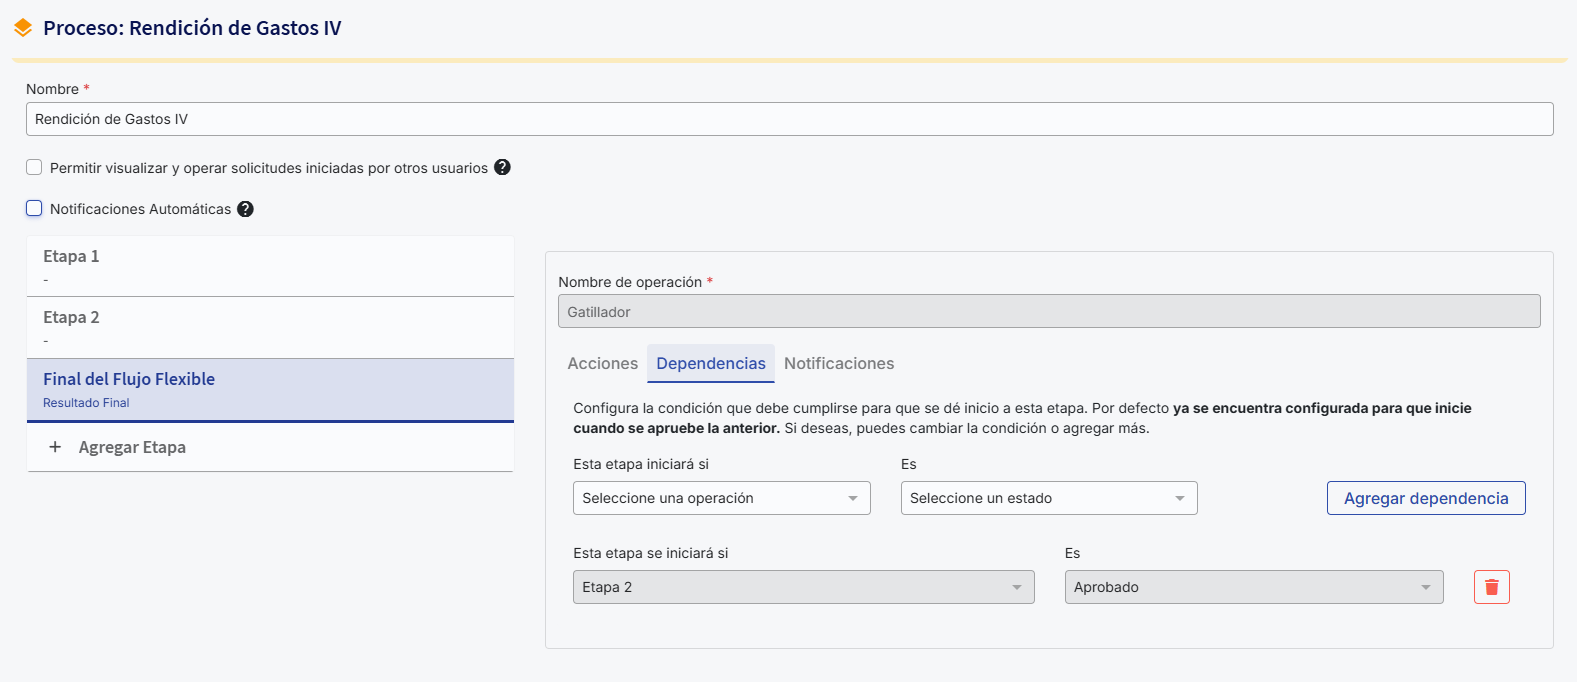Select the Dependencias tab
The image size is (1577, 682).
[x=710, y=363]
